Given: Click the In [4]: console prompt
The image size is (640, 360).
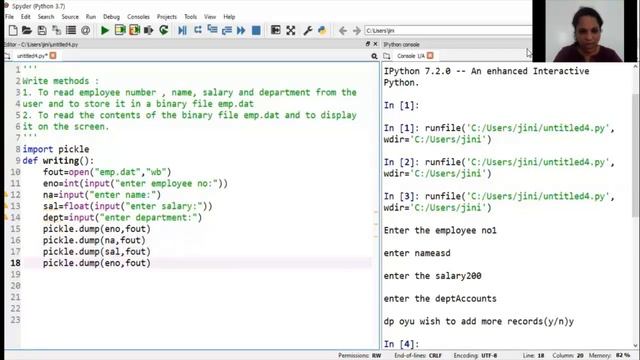Looking at the screenshot, I should 401,344.
